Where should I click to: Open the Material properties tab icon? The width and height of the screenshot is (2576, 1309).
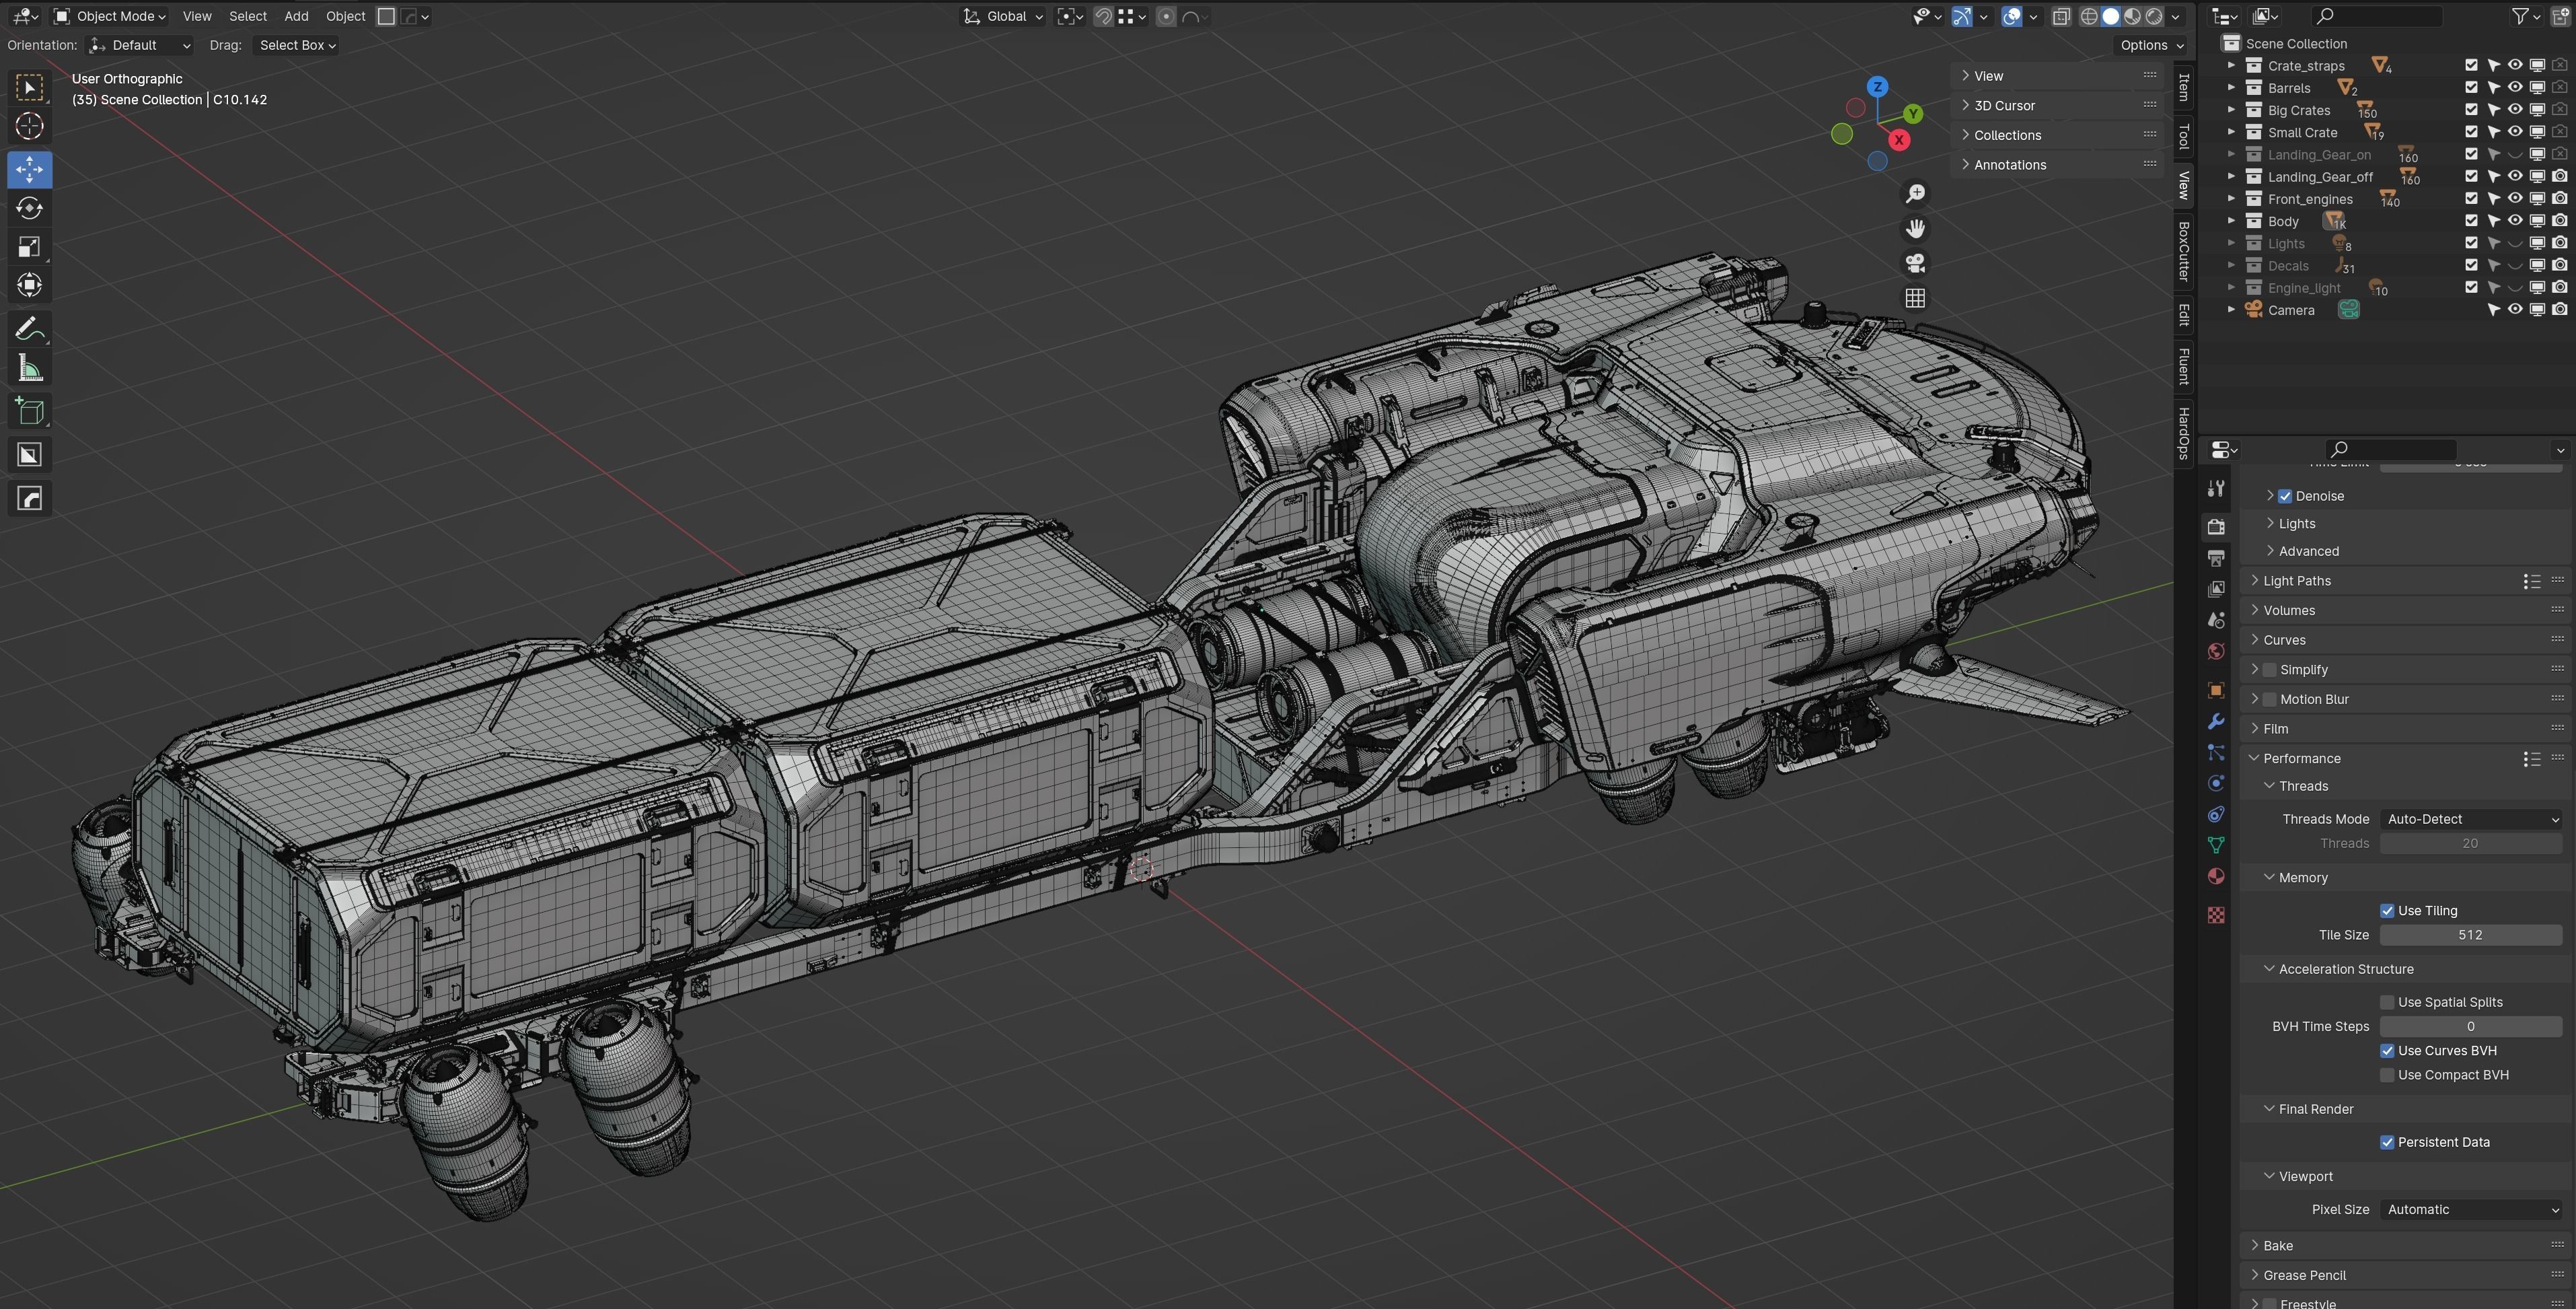click(2216, 877)
